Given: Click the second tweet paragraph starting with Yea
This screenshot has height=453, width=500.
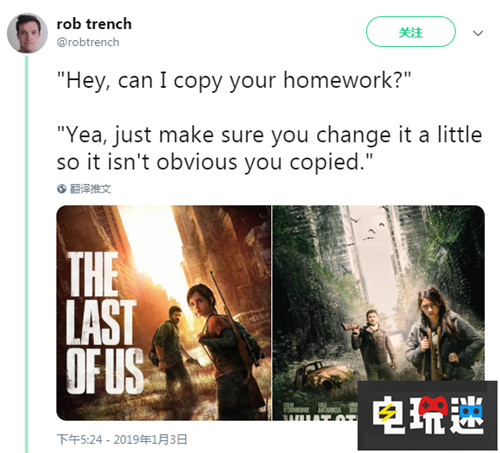Looking at the screenshot, I should click(269, 148).
